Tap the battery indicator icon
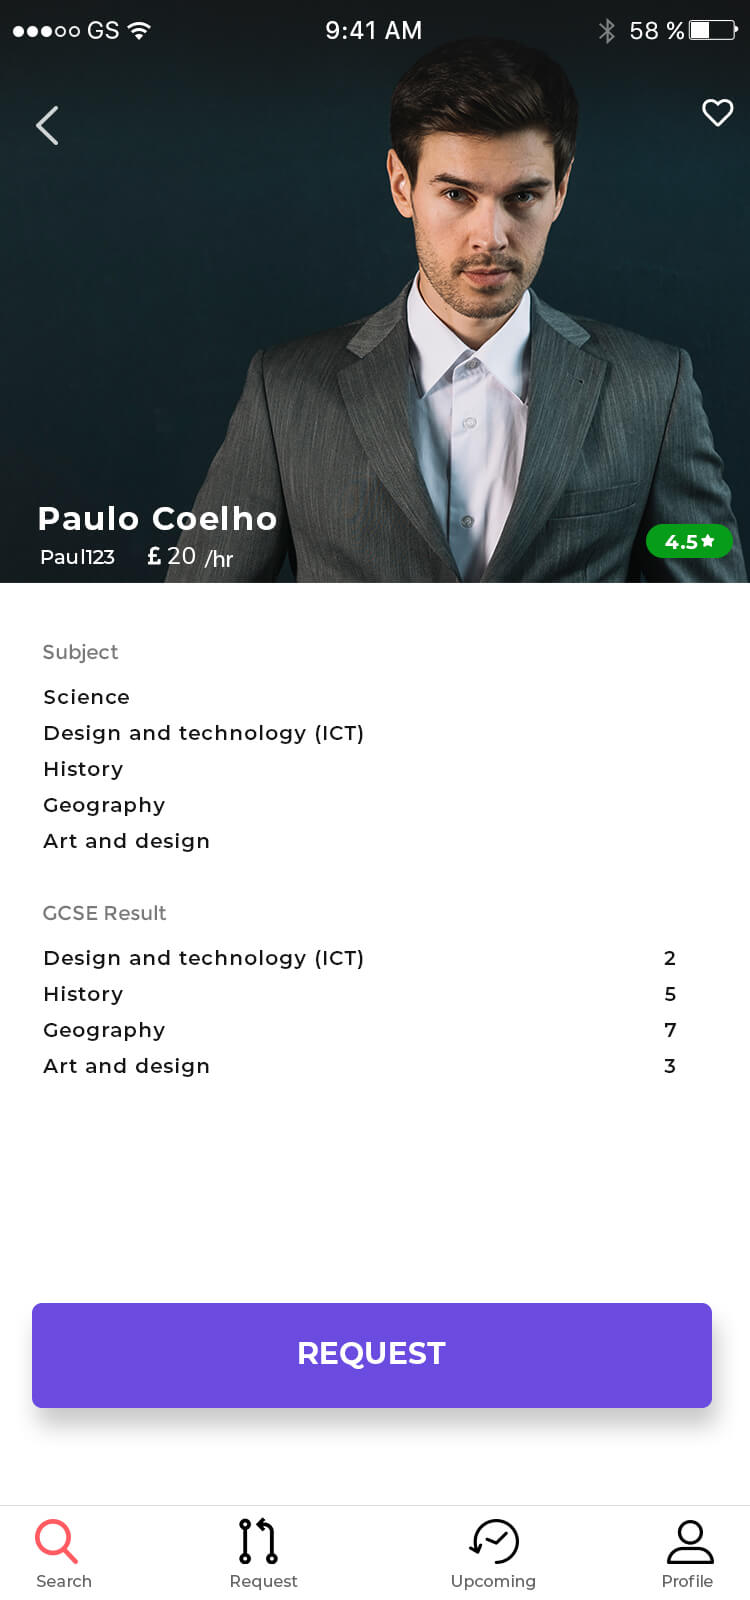 click(x=713, y=30)
